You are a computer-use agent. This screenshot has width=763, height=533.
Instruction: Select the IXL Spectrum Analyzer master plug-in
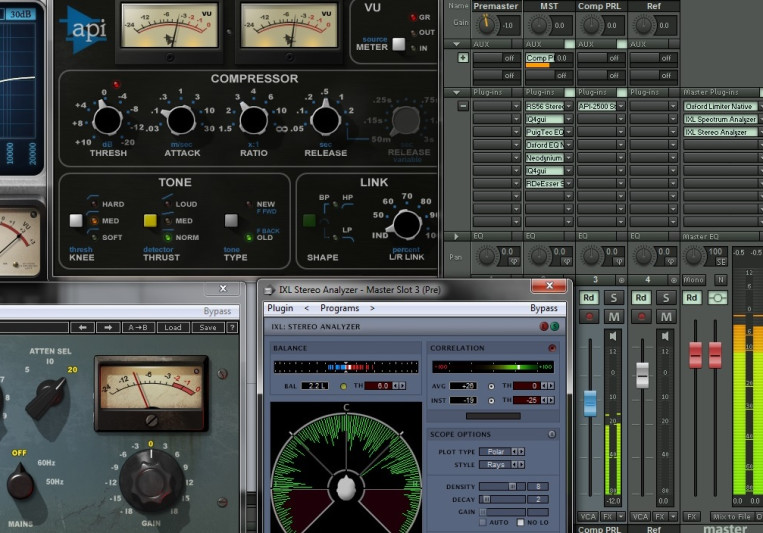(720, 119)
